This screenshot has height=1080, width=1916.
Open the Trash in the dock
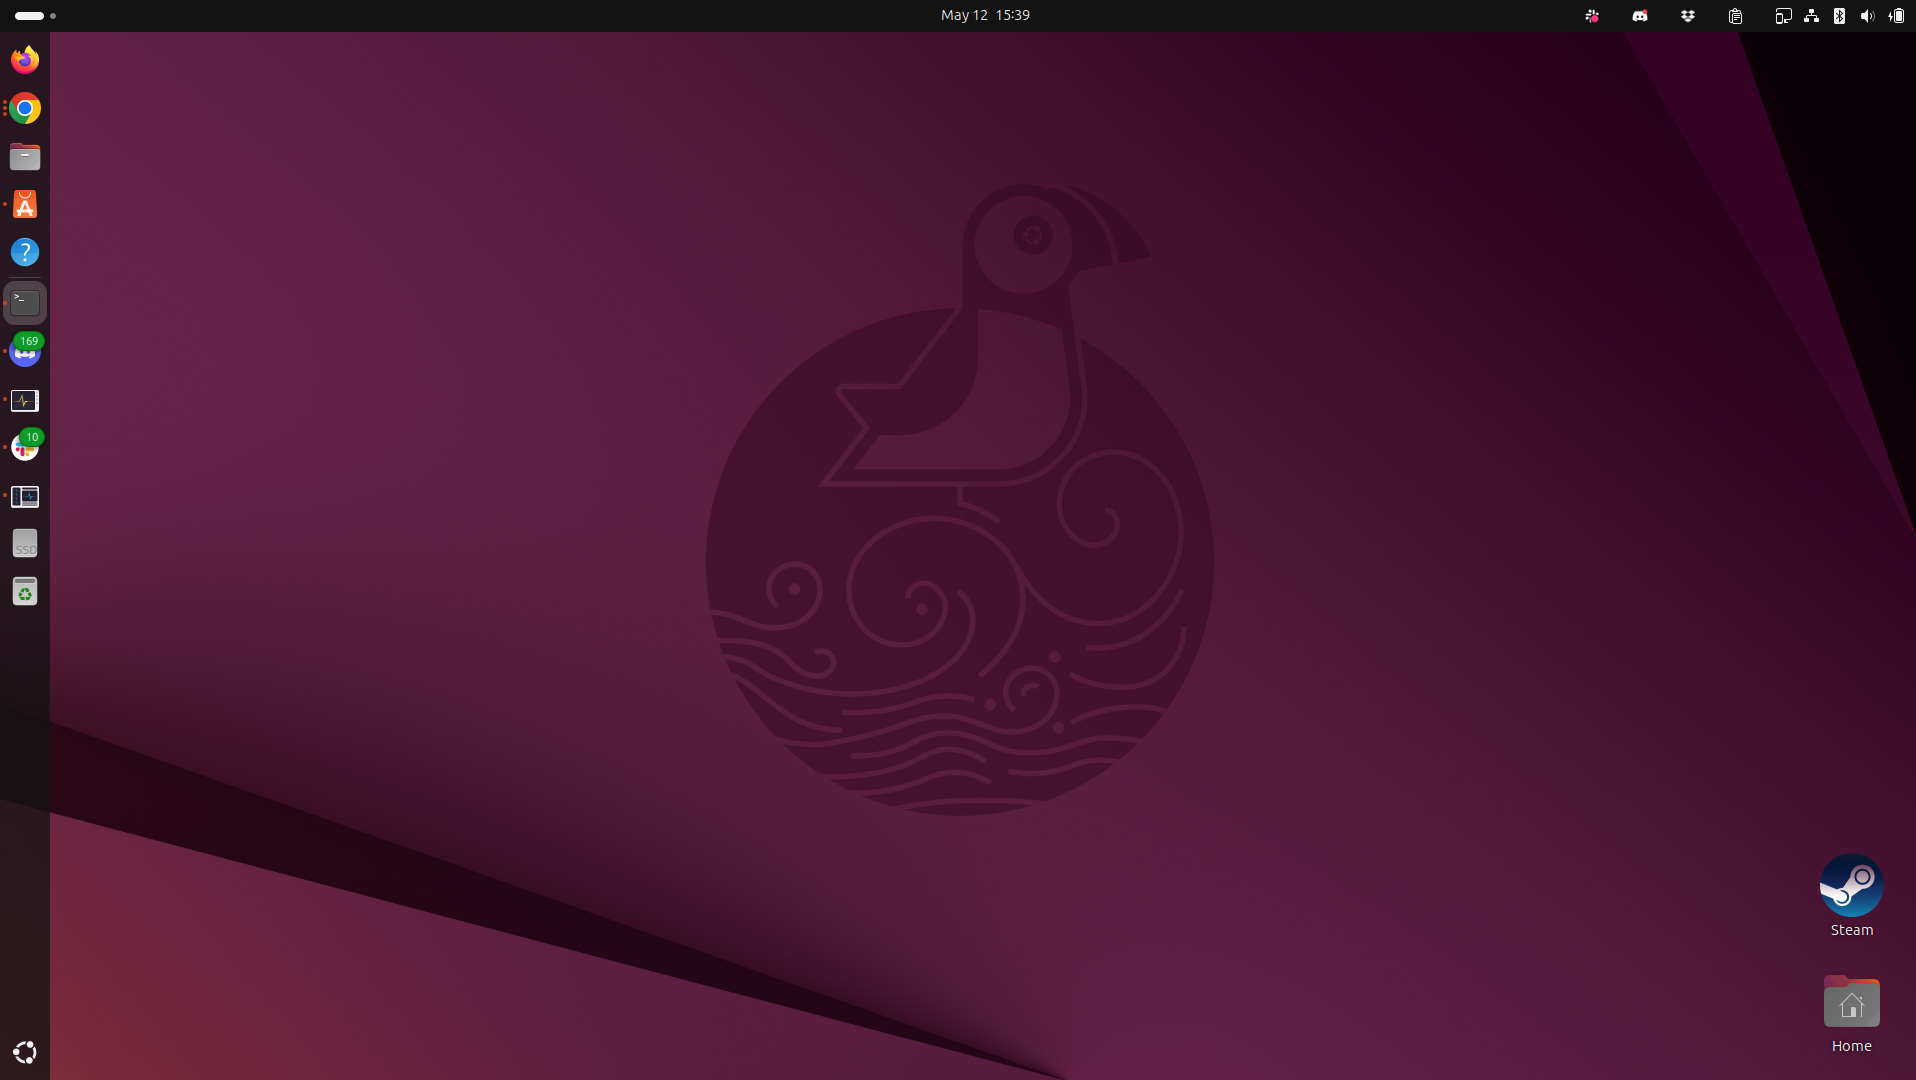pyautogui.click(x=25, y=592)
